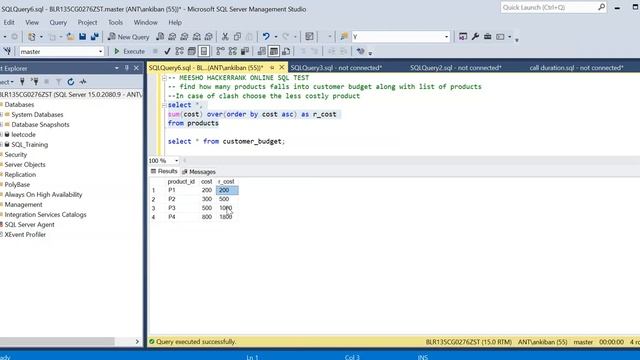The height and width of the screenshot is (360, 640).
Task: Open the master database dropdown
Action: click(x=100, y=52)
